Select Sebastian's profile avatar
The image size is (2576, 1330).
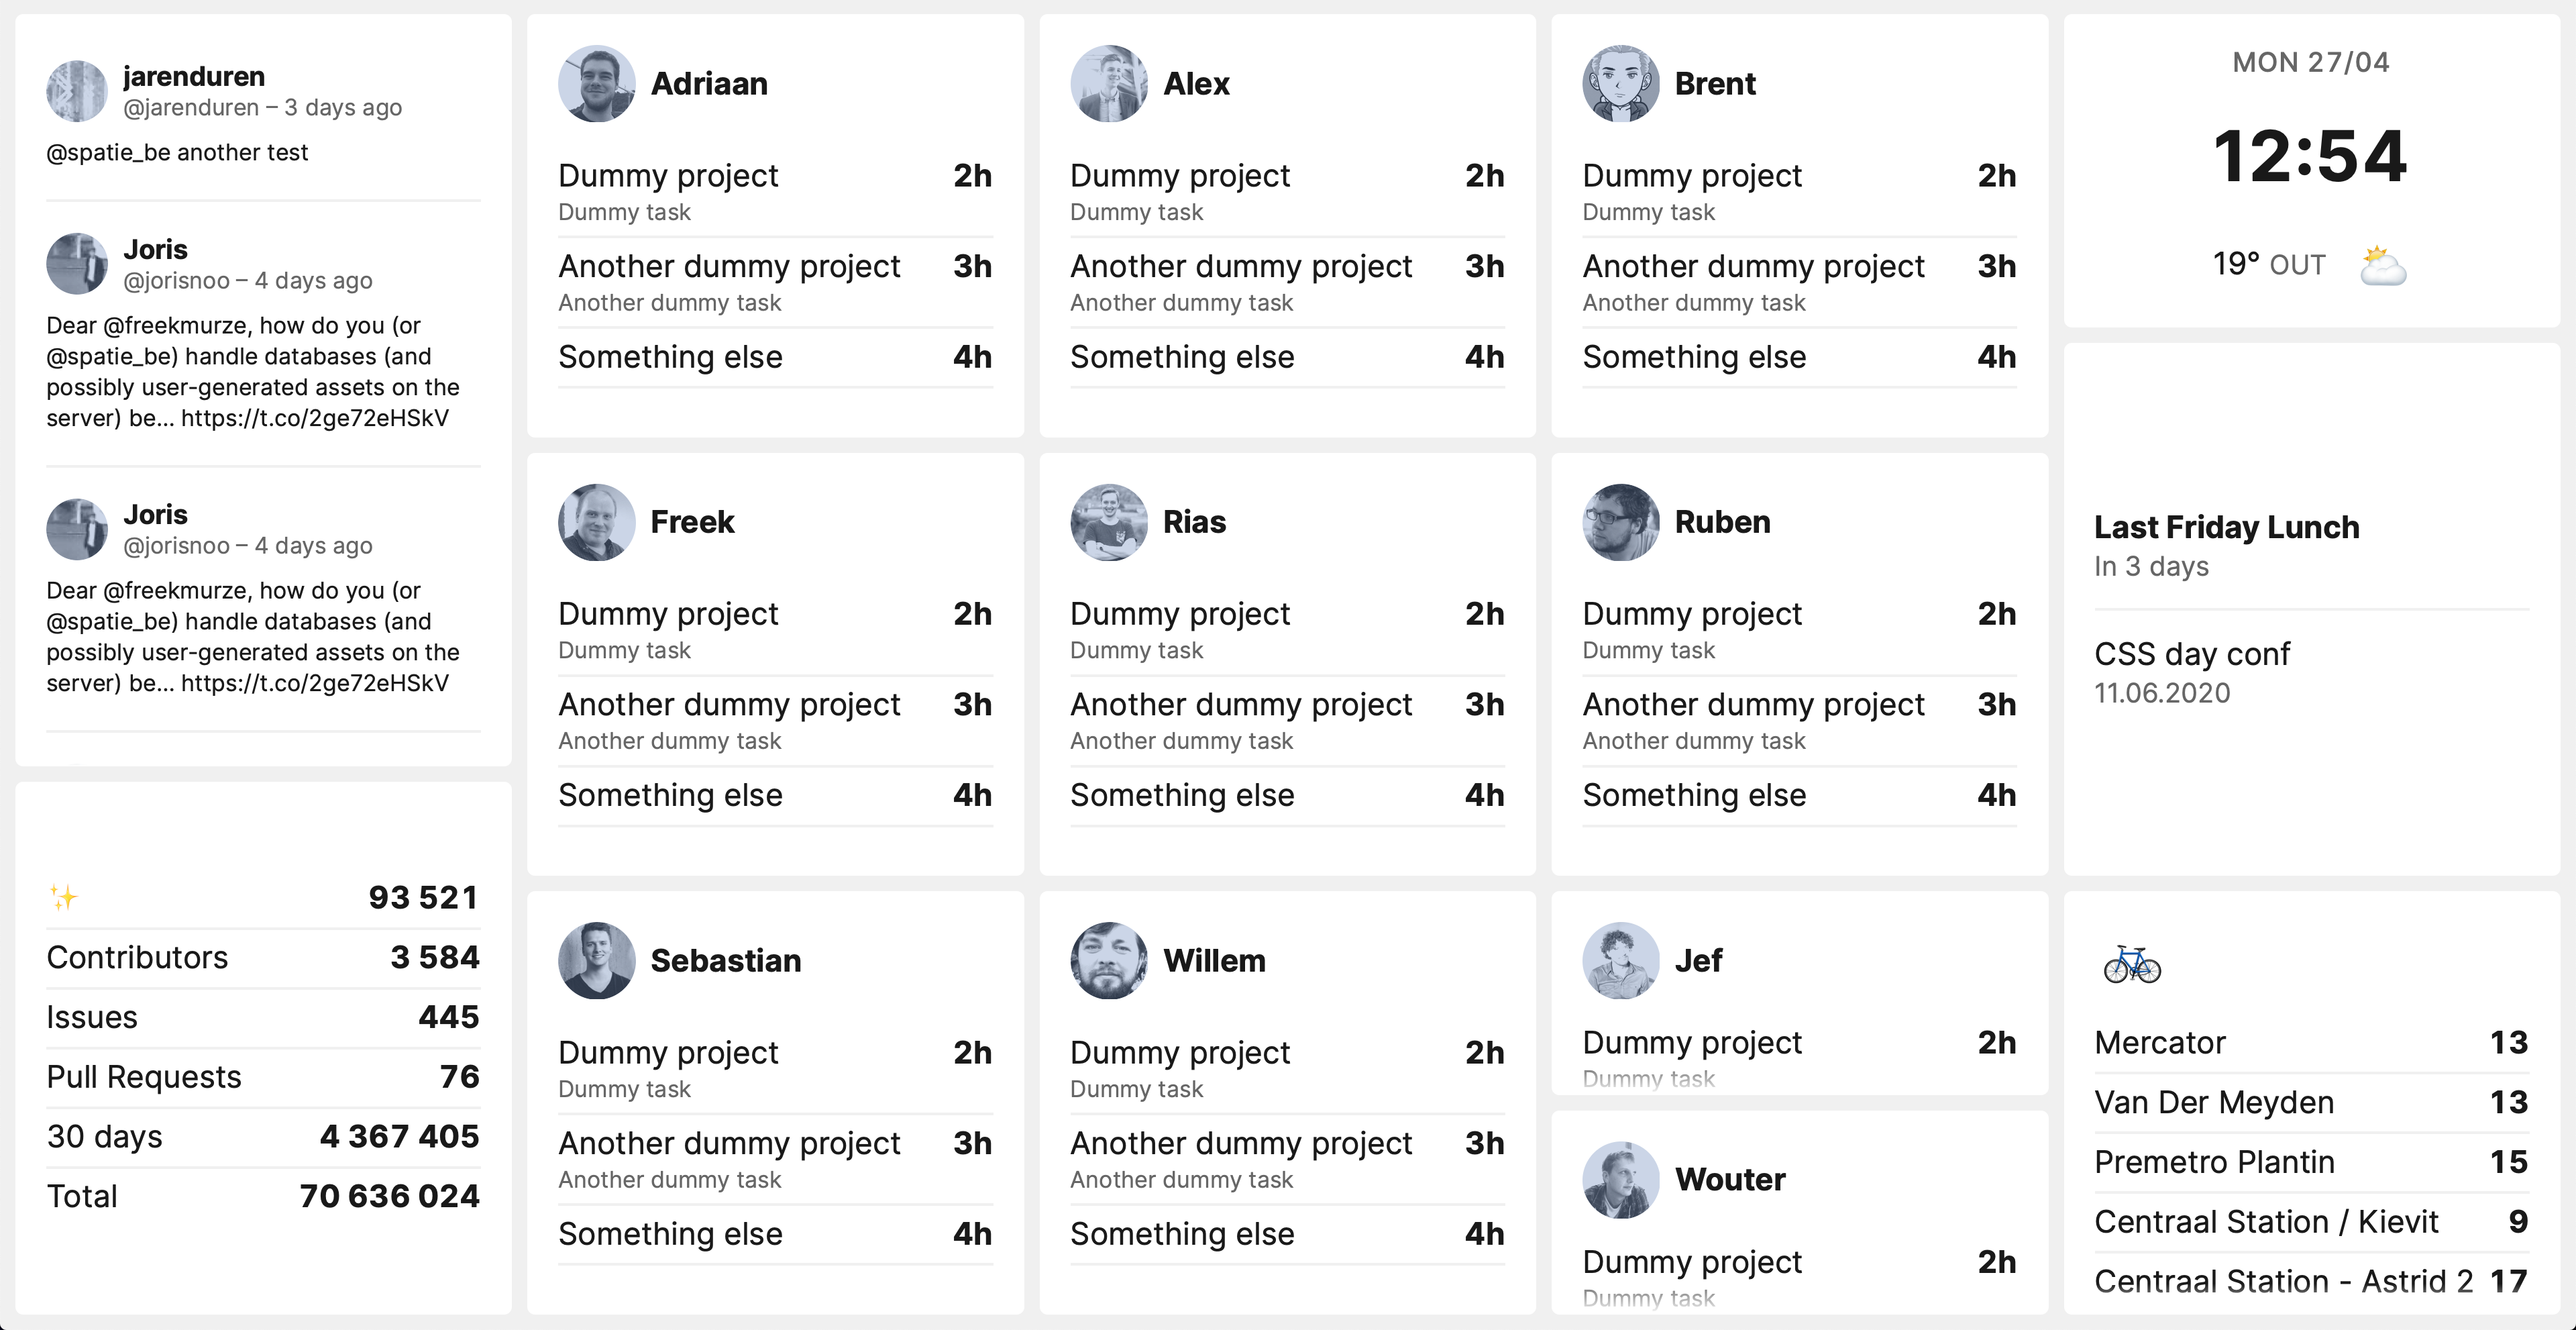[x=596, y=960]
